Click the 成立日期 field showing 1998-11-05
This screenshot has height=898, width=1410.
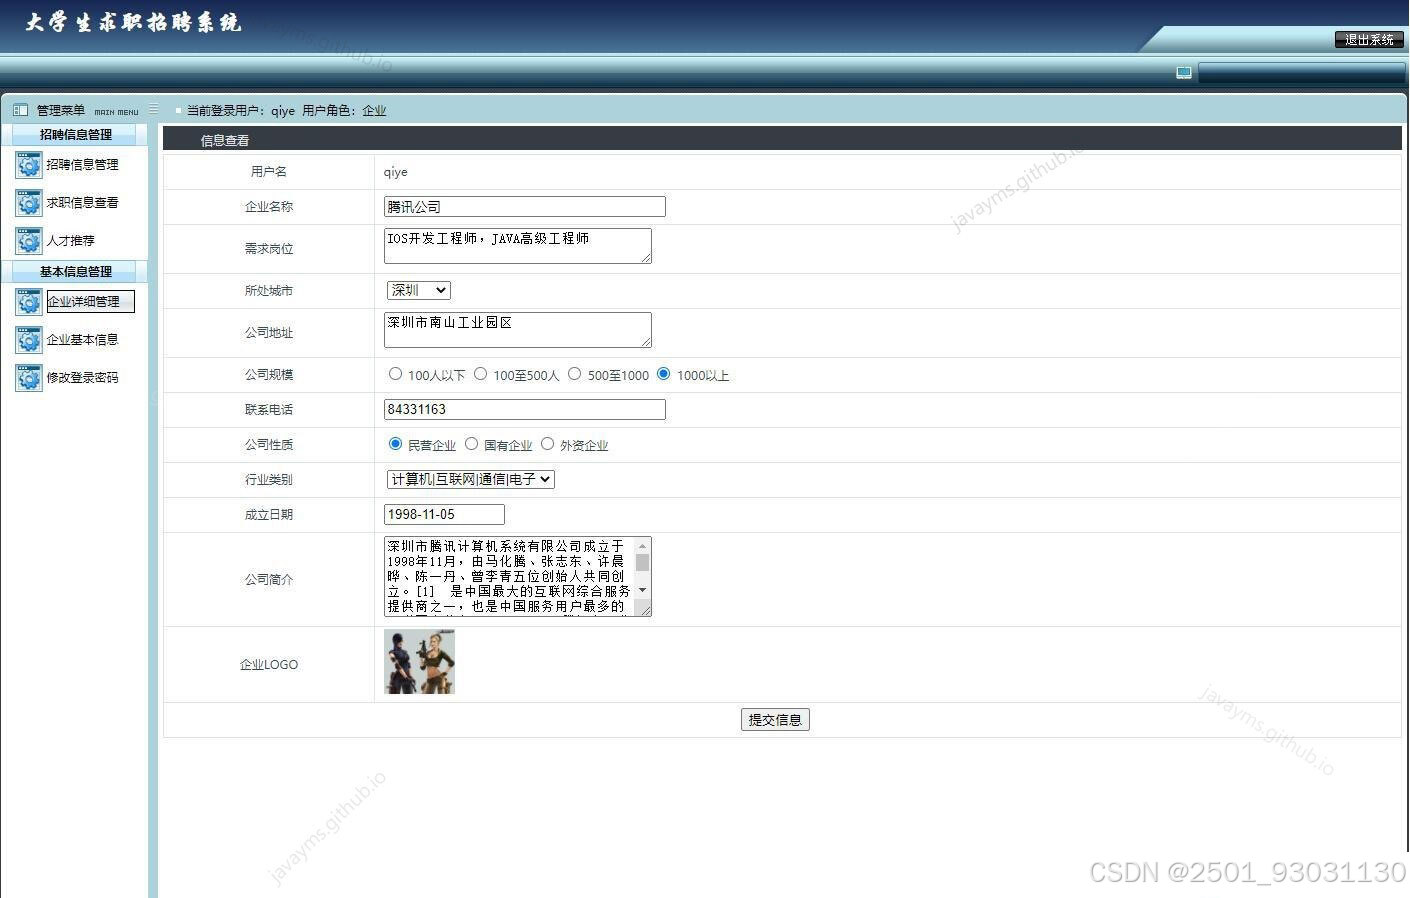(x=444, y=514)
